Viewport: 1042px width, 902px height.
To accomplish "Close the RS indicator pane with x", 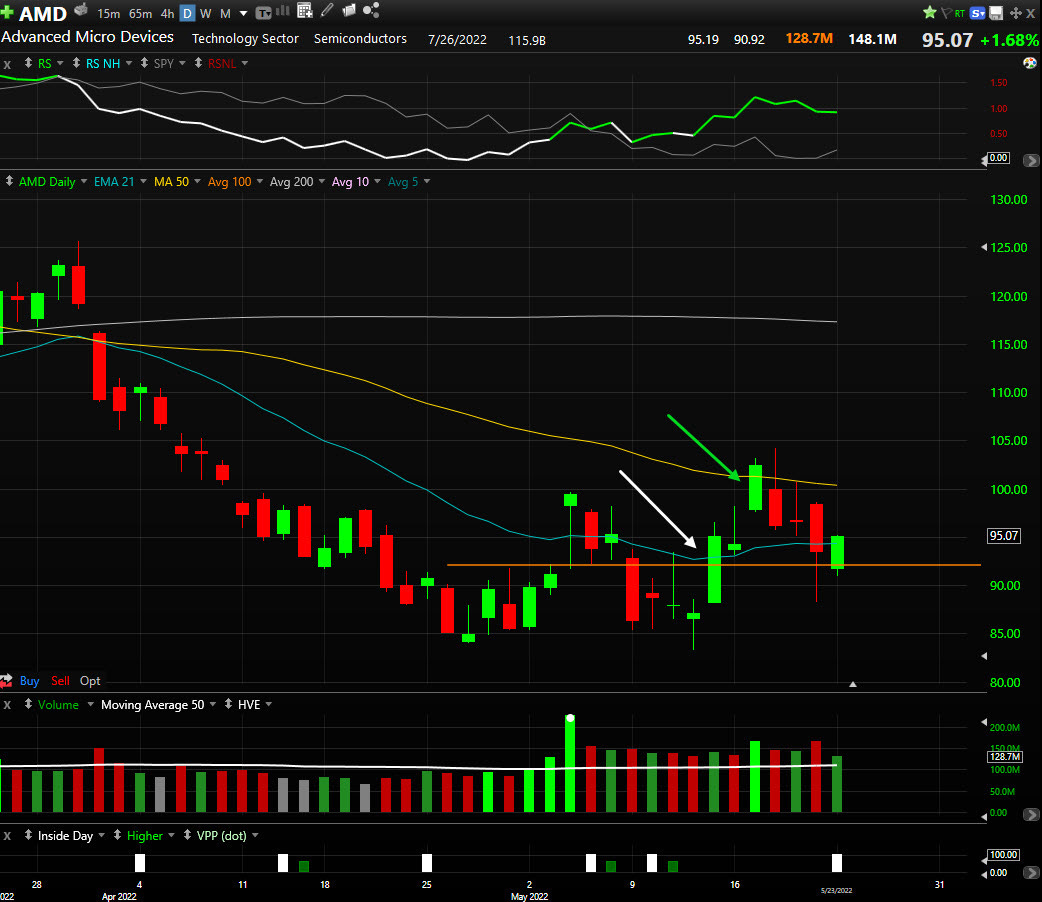I will coord(7,64).
